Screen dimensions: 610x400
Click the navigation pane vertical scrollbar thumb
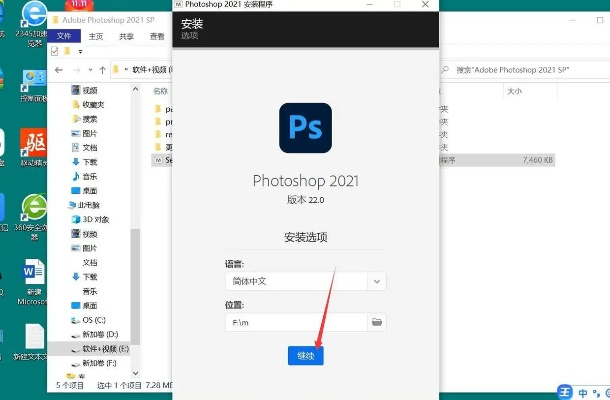[135, 286]
